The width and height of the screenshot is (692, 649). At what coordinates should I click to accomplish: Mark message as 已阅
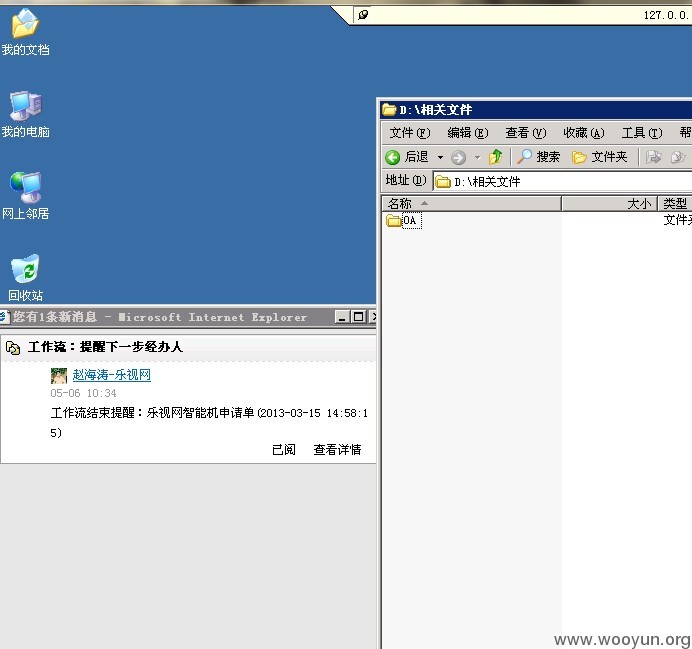284,450
